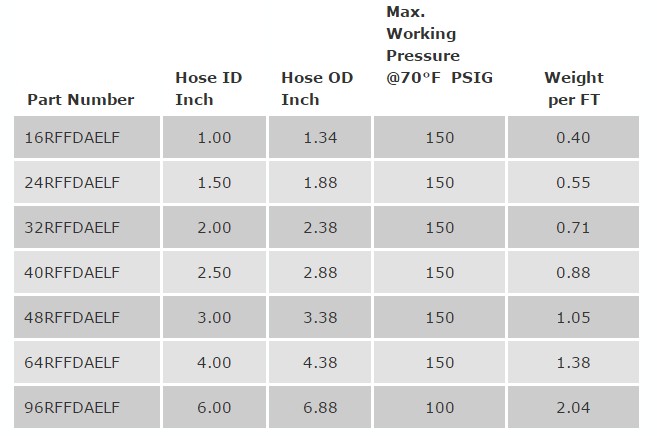Select the 1.34 hose OD cell
The image size is (657, 436).
tap(320, 137)
